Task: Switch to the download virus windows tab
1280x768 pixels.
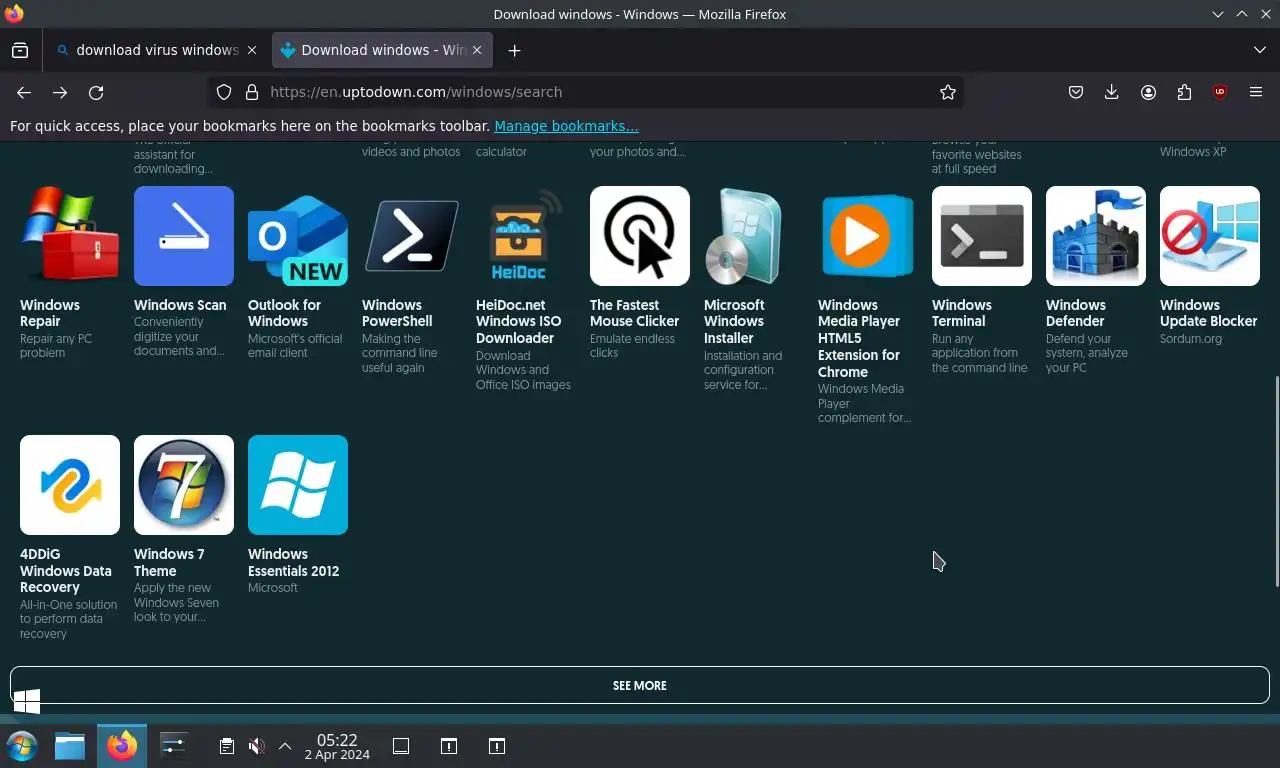Action: pyautogui.click(x=157, y=50)
